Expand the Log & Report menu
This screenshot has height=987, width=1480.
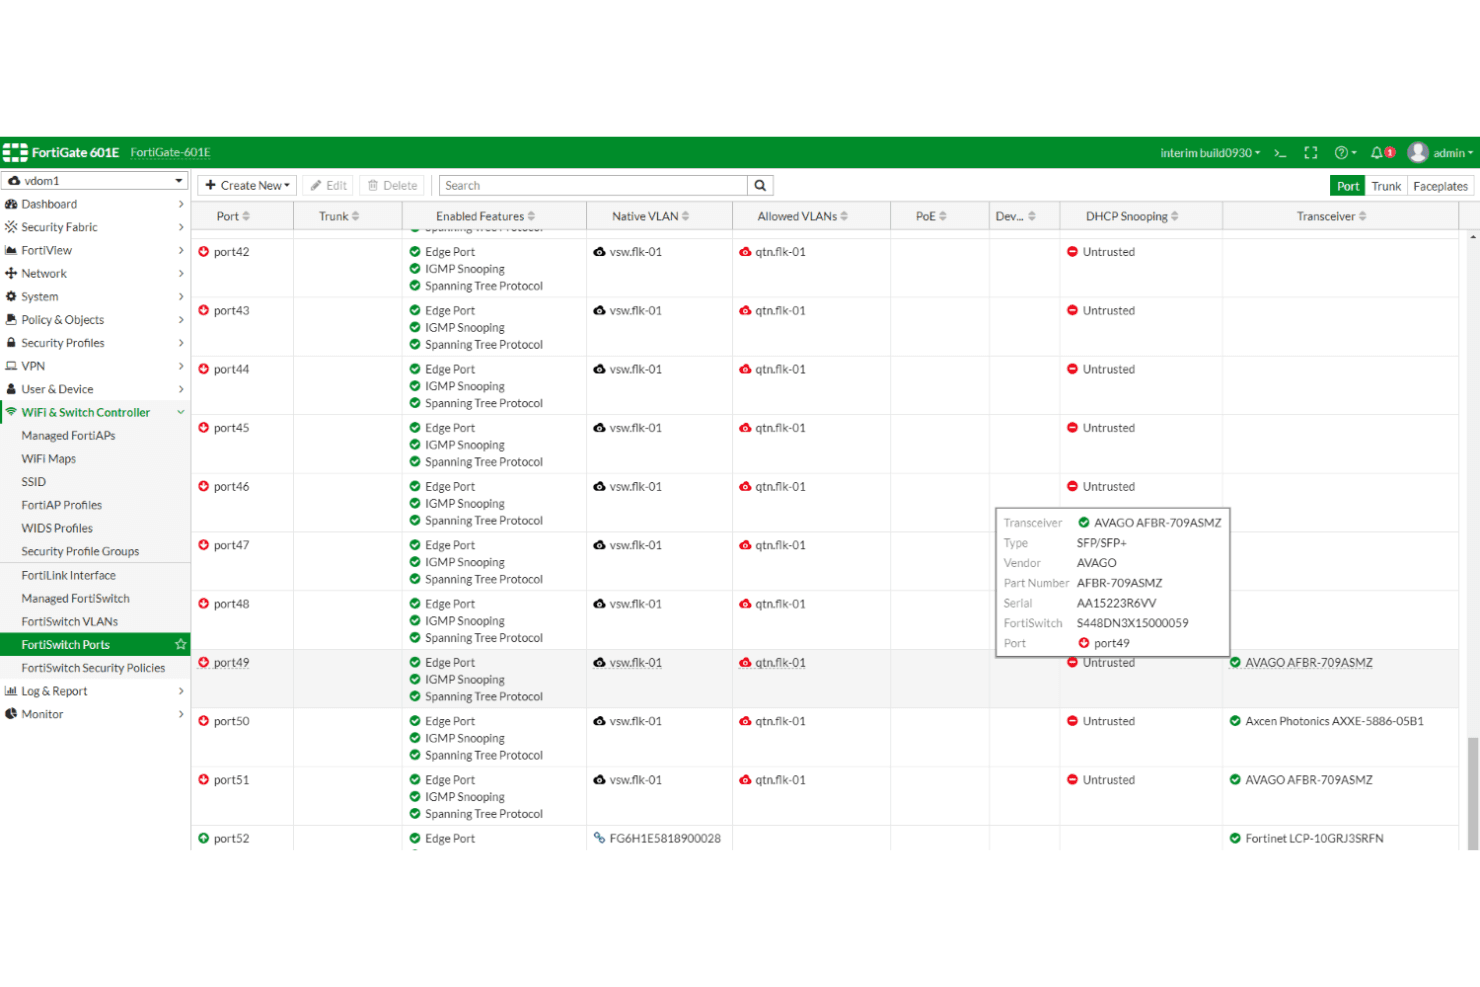coord(95,691)
